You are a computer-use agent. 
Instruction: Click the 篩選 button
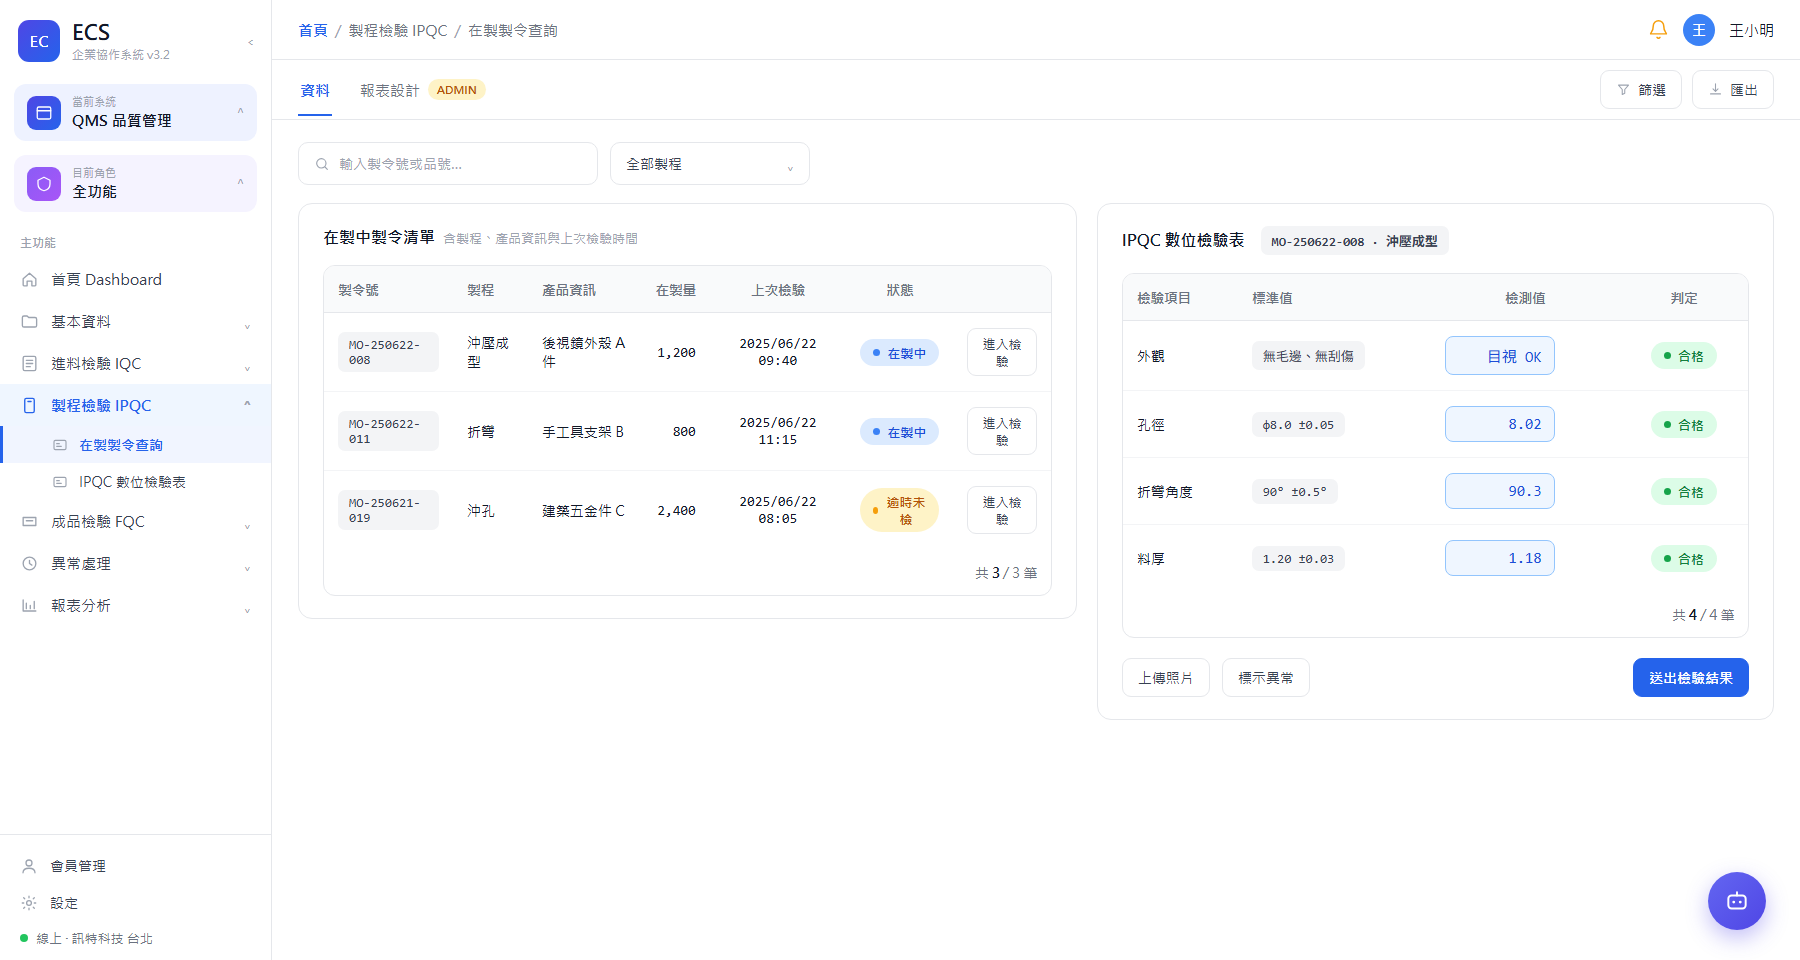[1641, 90]
